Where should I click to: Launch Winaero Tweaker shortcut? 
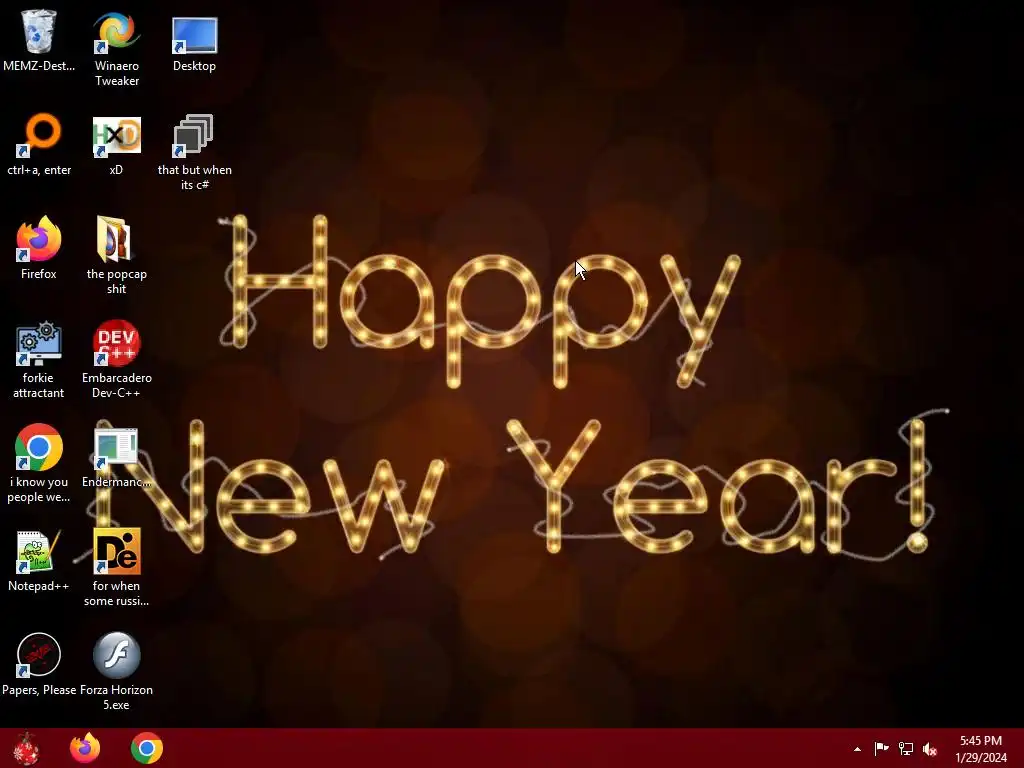(x=116, y=31)
